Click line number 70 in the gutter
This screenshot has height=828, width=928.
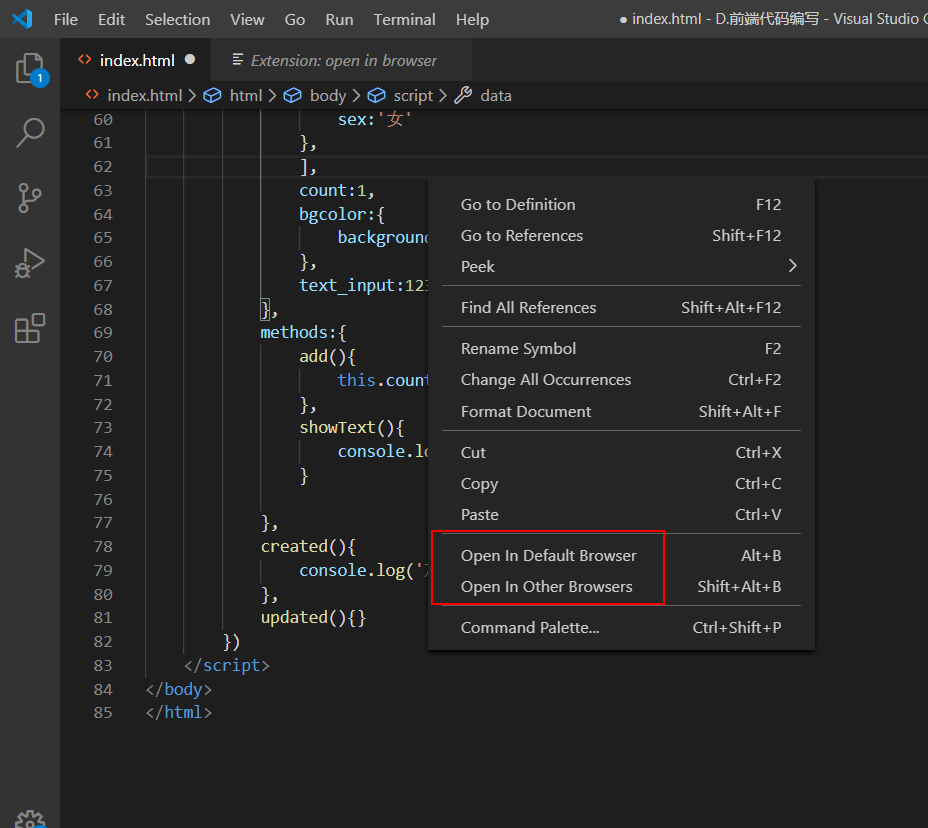[x=102, y=356]
